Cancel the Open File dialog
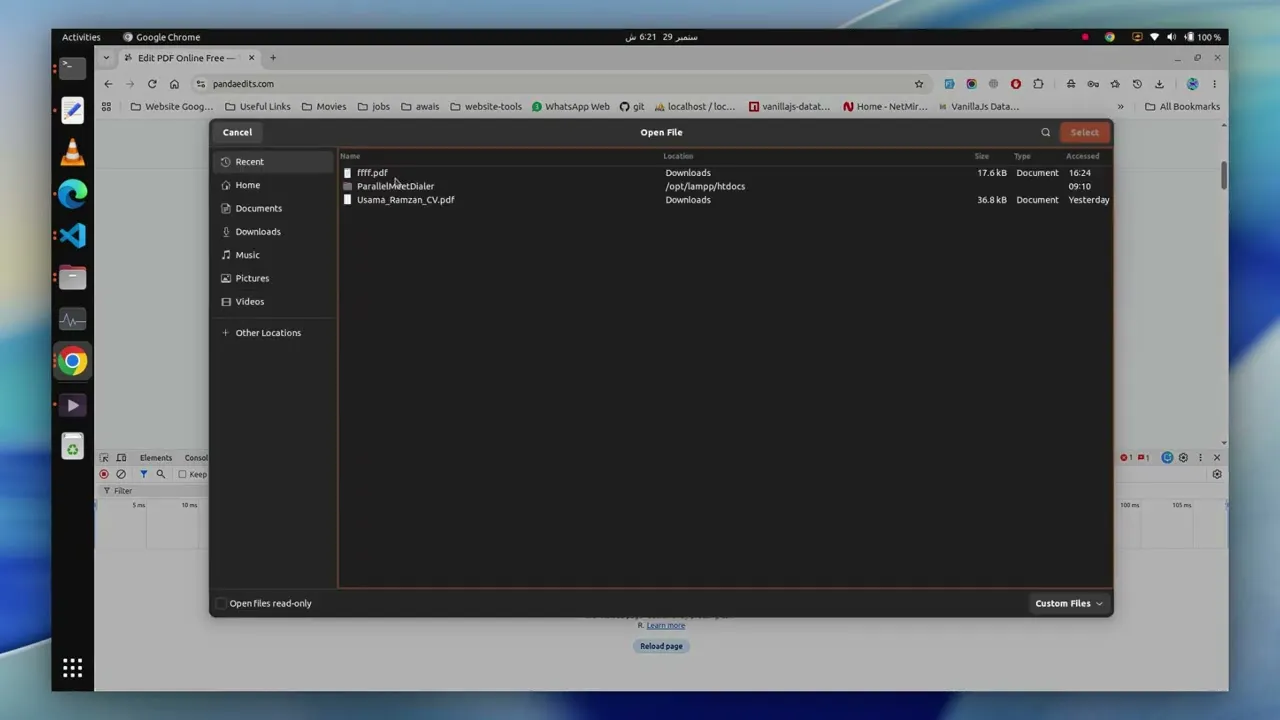The height and width of the screenshot is (720, 1280). [x=237, y=132]
